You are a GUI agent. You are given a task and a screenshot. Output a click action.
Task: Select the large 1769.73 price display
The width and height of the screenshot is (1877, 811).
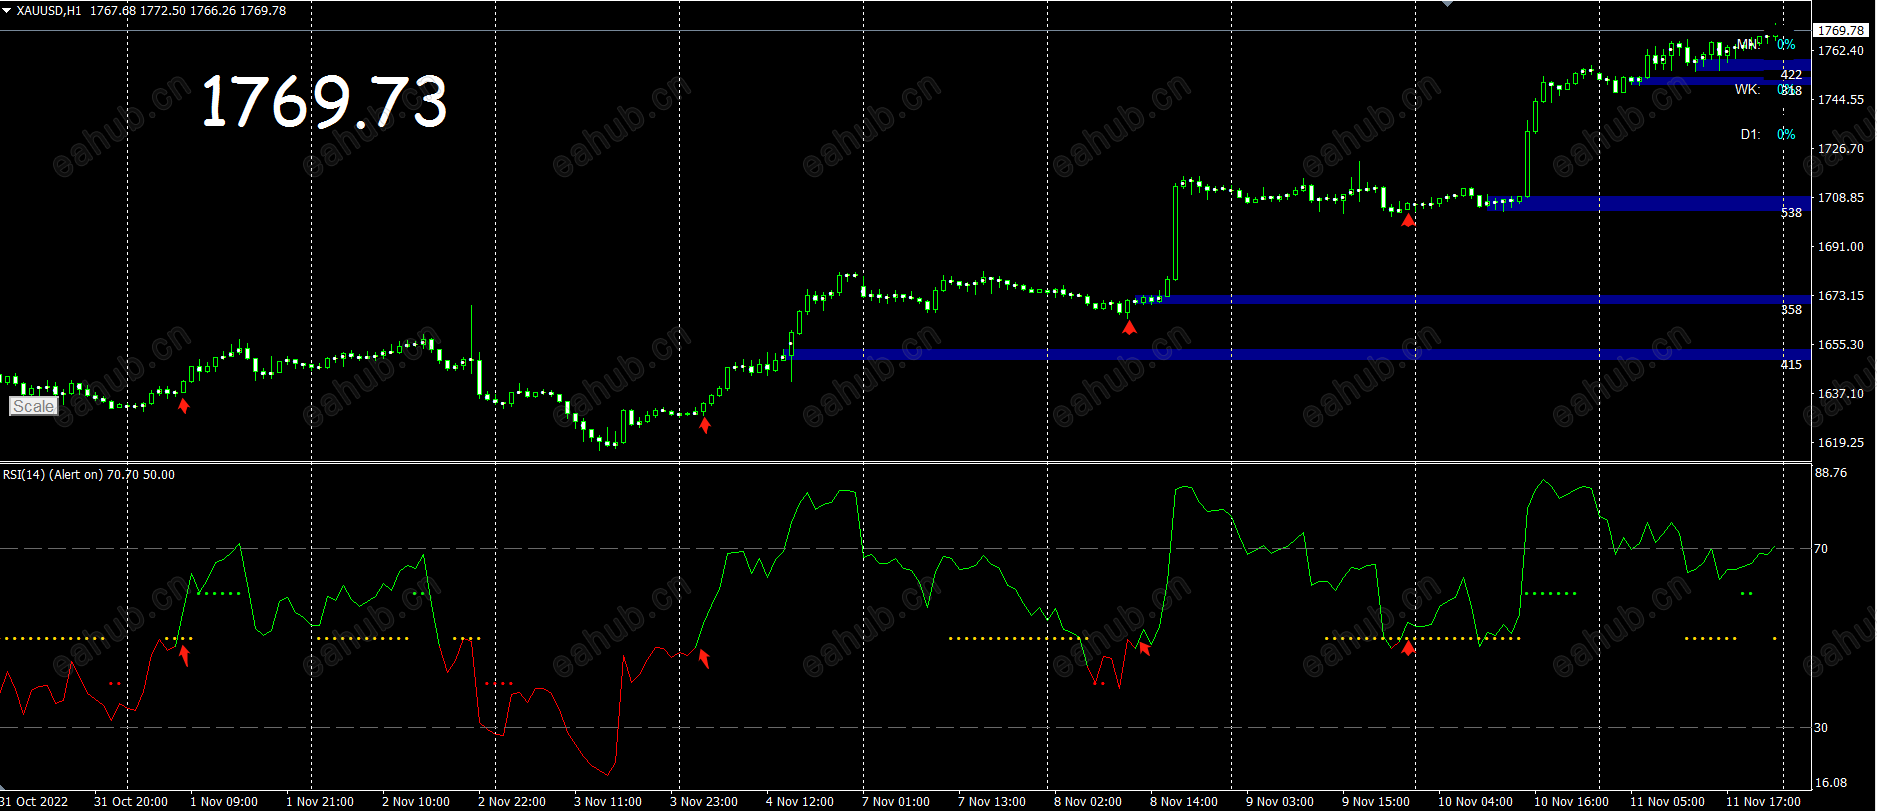(324, 102)
